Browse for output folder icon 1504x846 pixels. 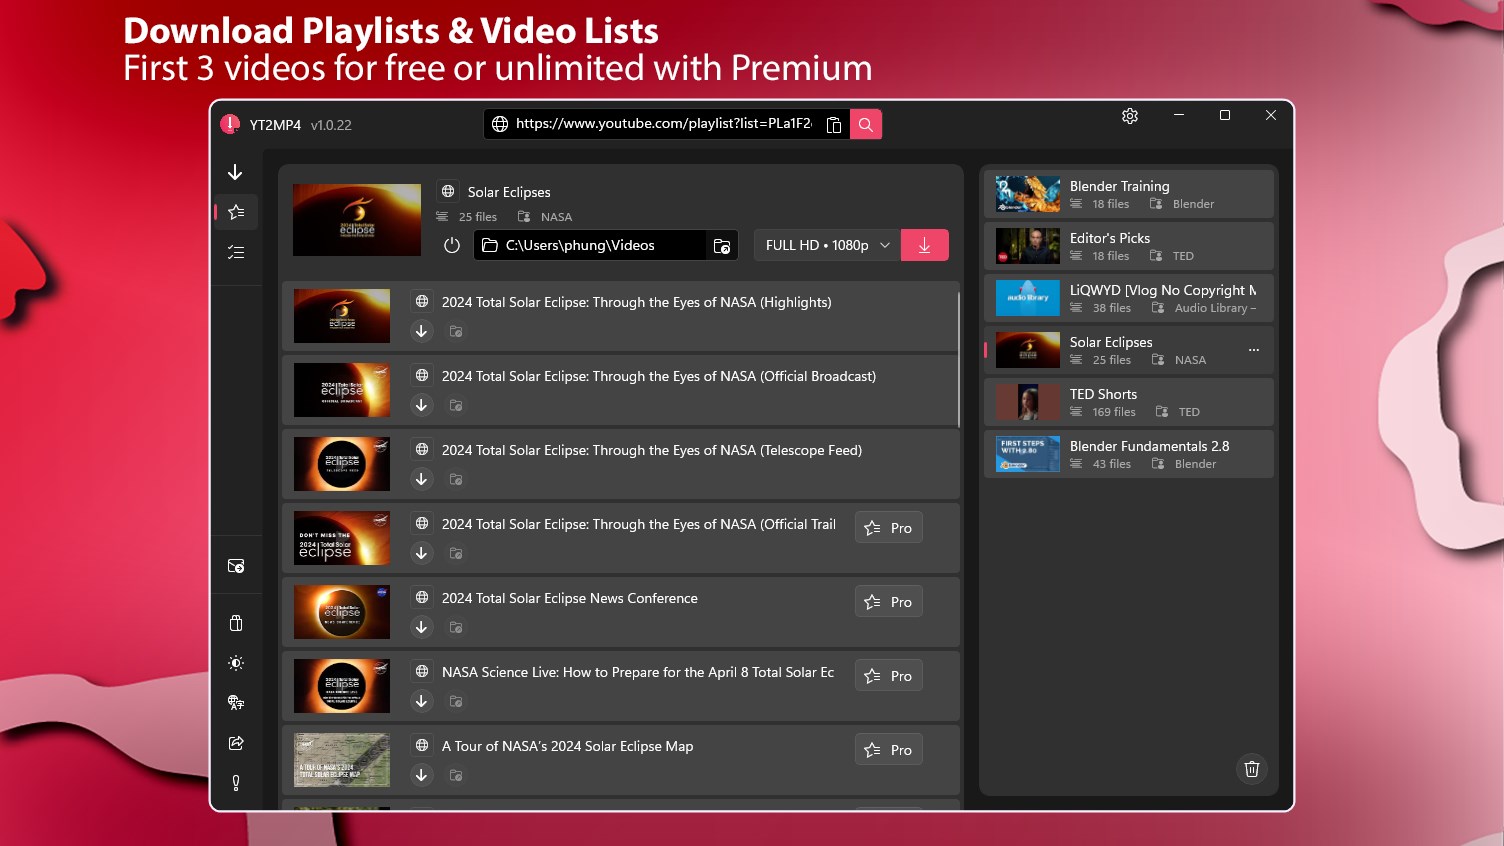pos(722,245)
